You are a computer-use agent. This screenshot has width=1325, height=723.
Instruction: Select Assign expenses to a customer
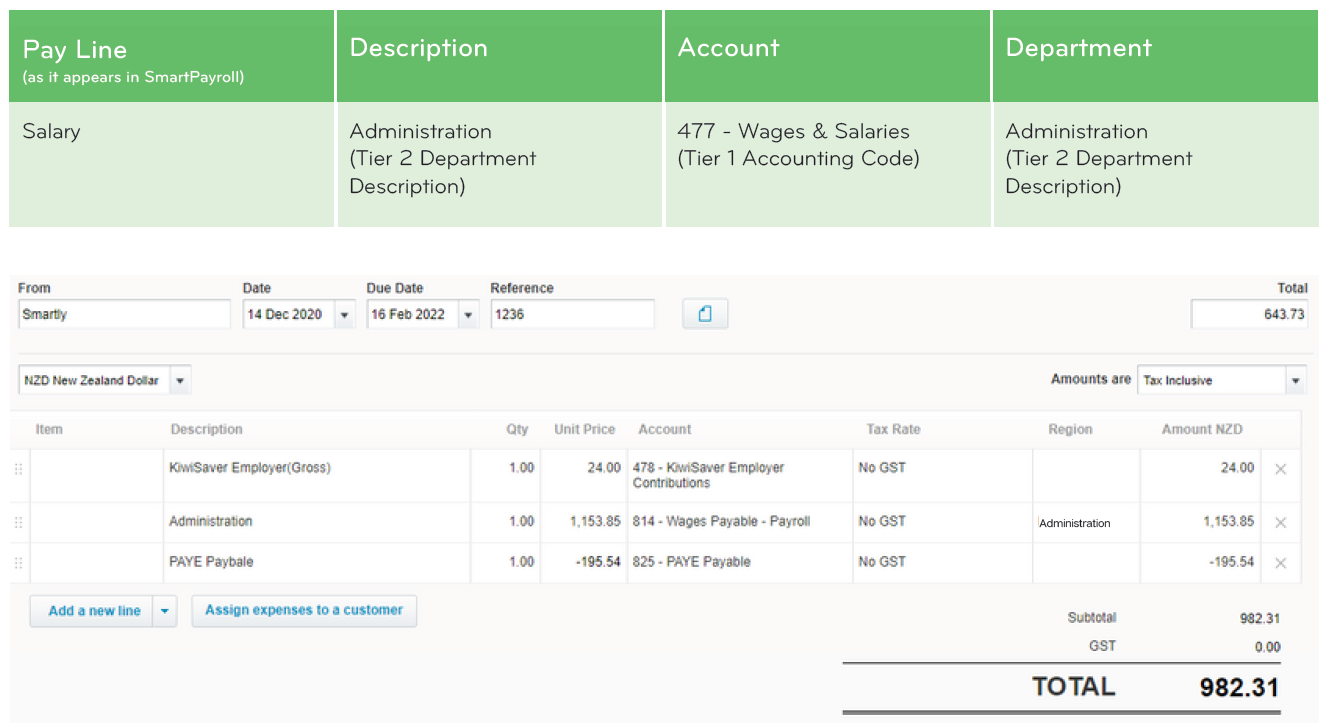coord(304,610)
